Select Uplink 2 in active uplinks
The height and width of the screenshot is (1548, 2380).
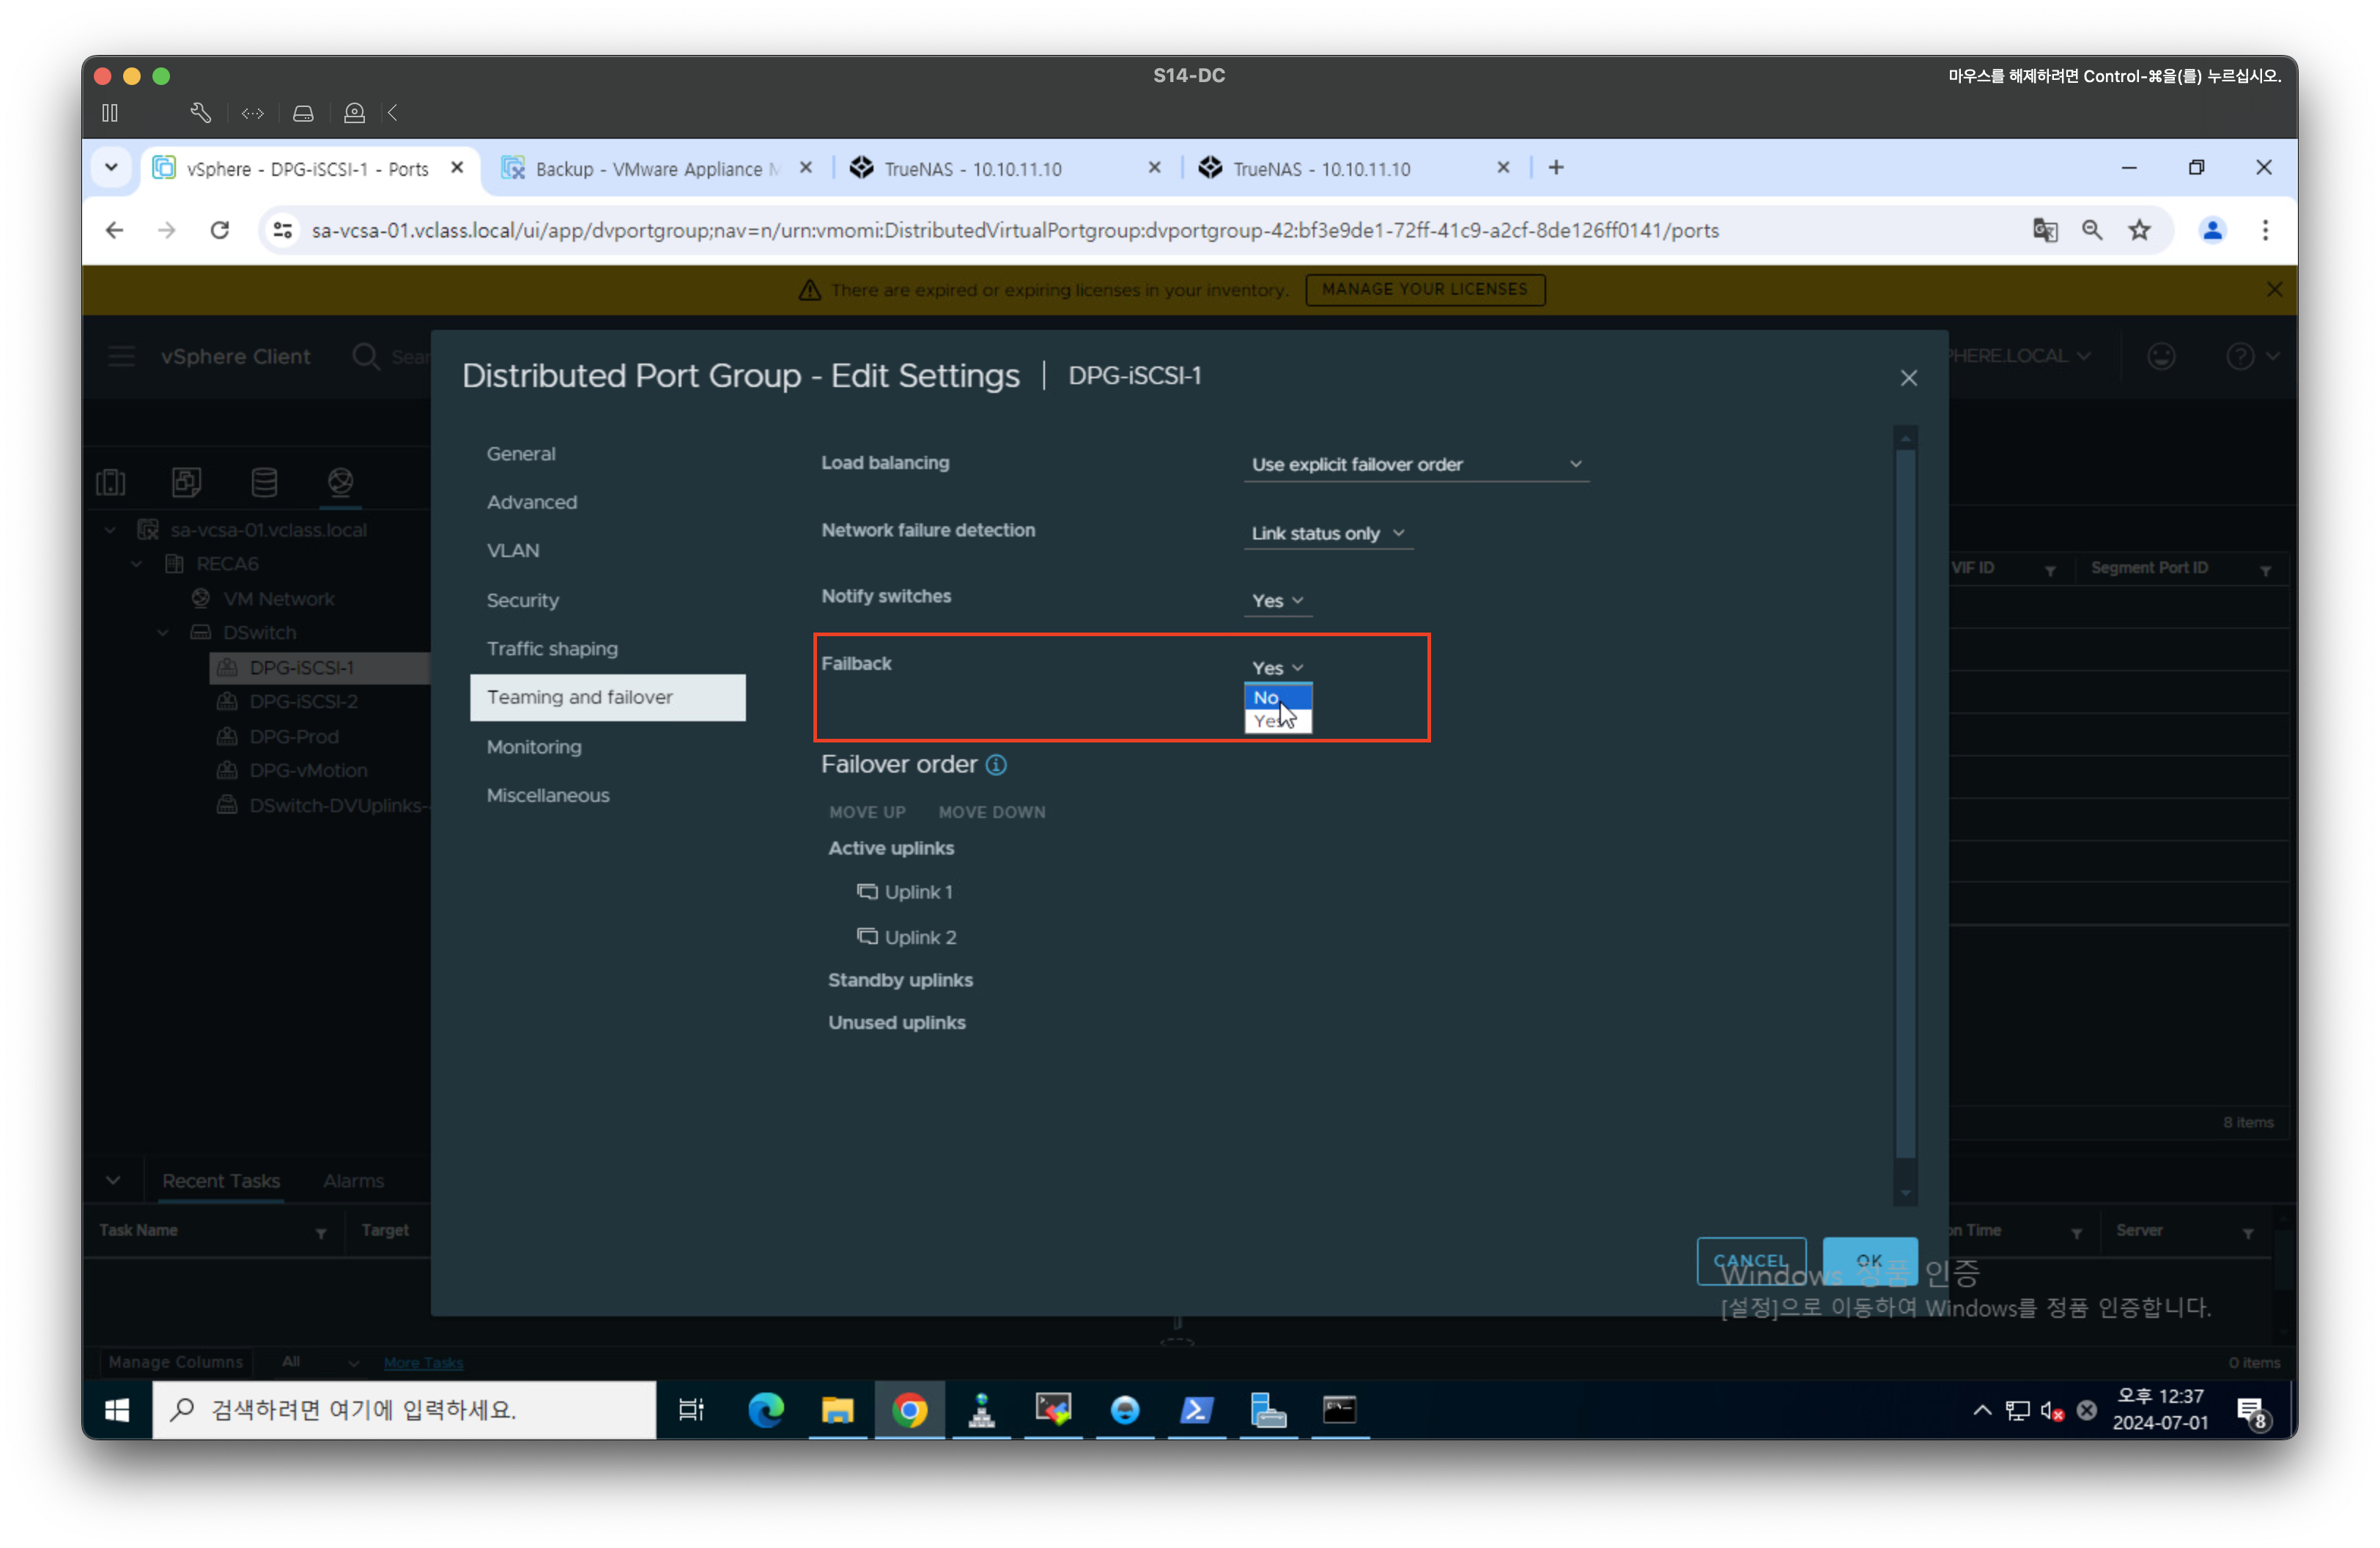(x=920, y=937)
